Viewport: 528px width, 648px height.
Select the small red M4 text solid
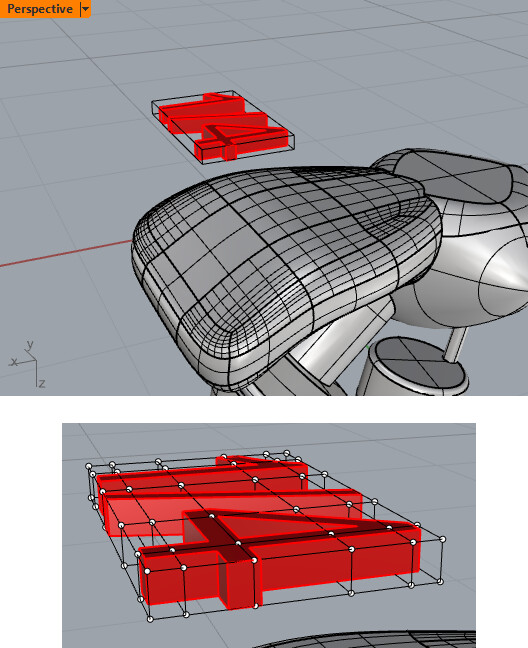(x=223, y=126)
